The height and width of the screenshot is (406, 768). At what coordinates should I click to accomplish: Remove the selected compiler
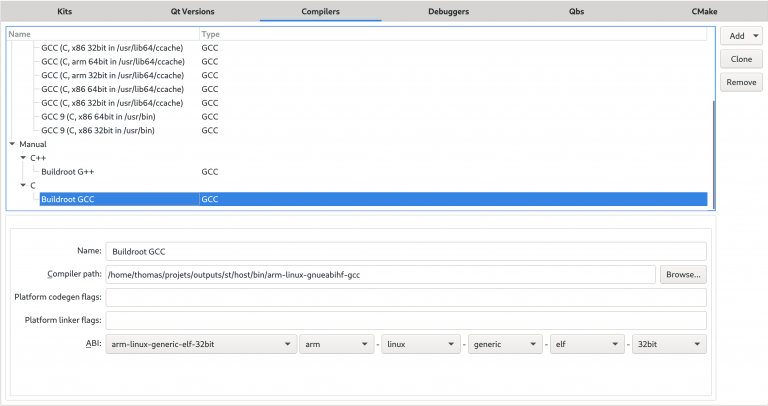[742, 82]
